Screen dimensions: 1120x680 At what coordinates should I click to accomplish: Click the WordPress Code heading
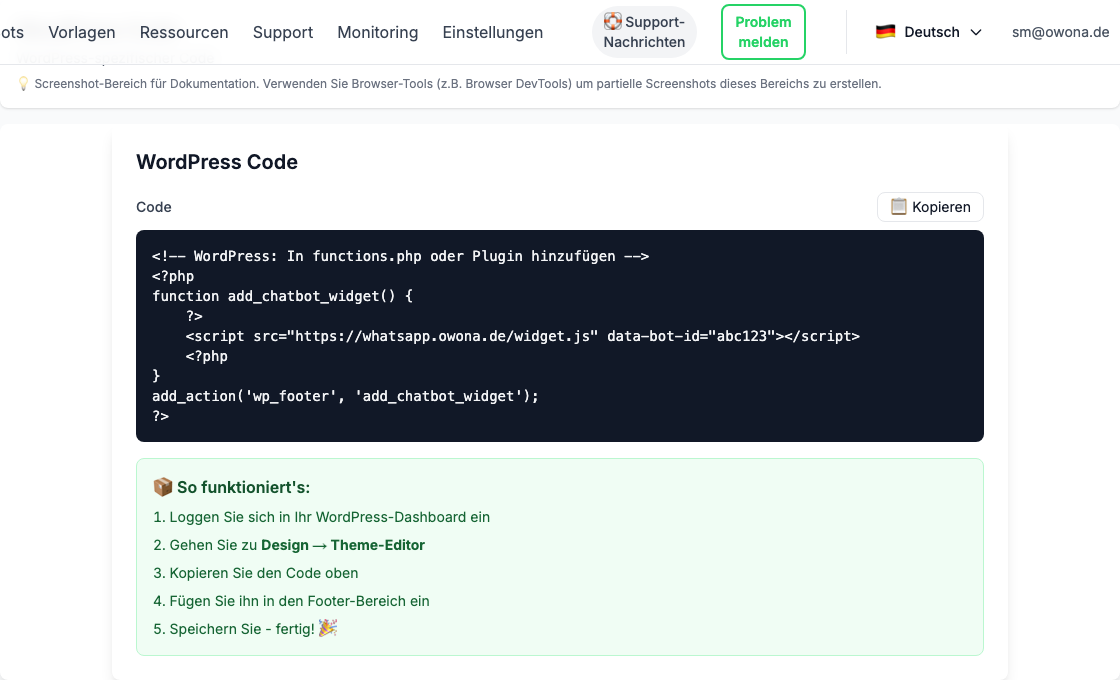(x=217, y=162)
